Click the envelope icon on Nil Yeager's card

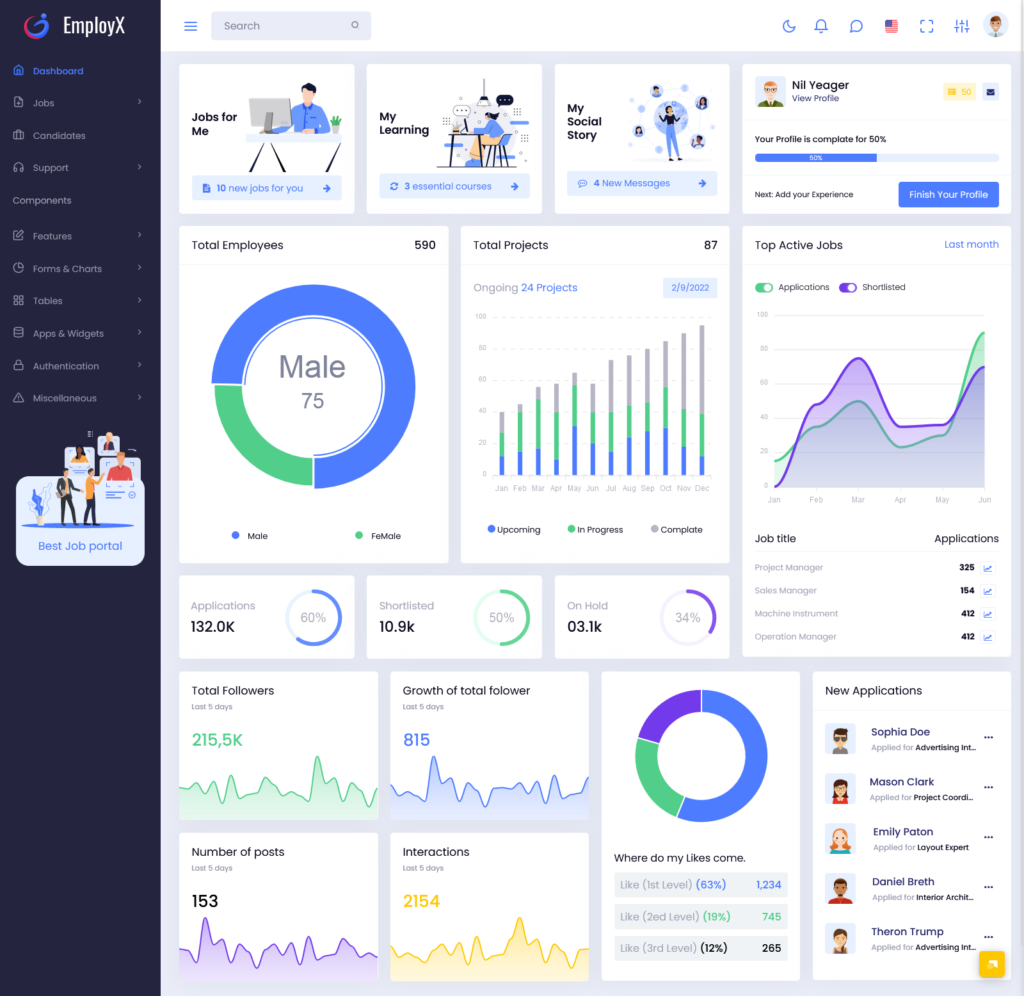click(990, 91)
